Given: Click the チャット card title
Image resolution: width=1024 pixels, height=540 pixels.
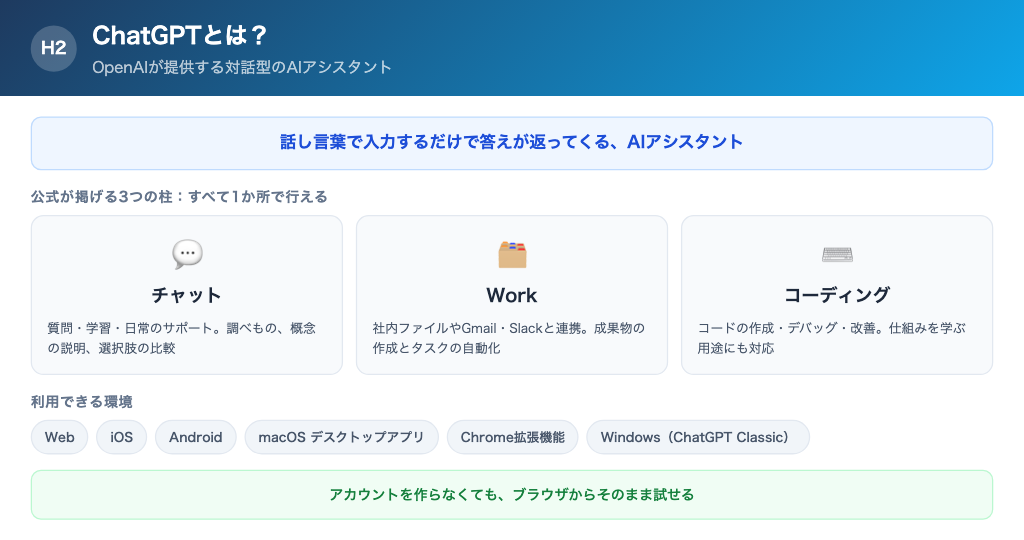Looking at the screenshot, I should pos(187,295).
